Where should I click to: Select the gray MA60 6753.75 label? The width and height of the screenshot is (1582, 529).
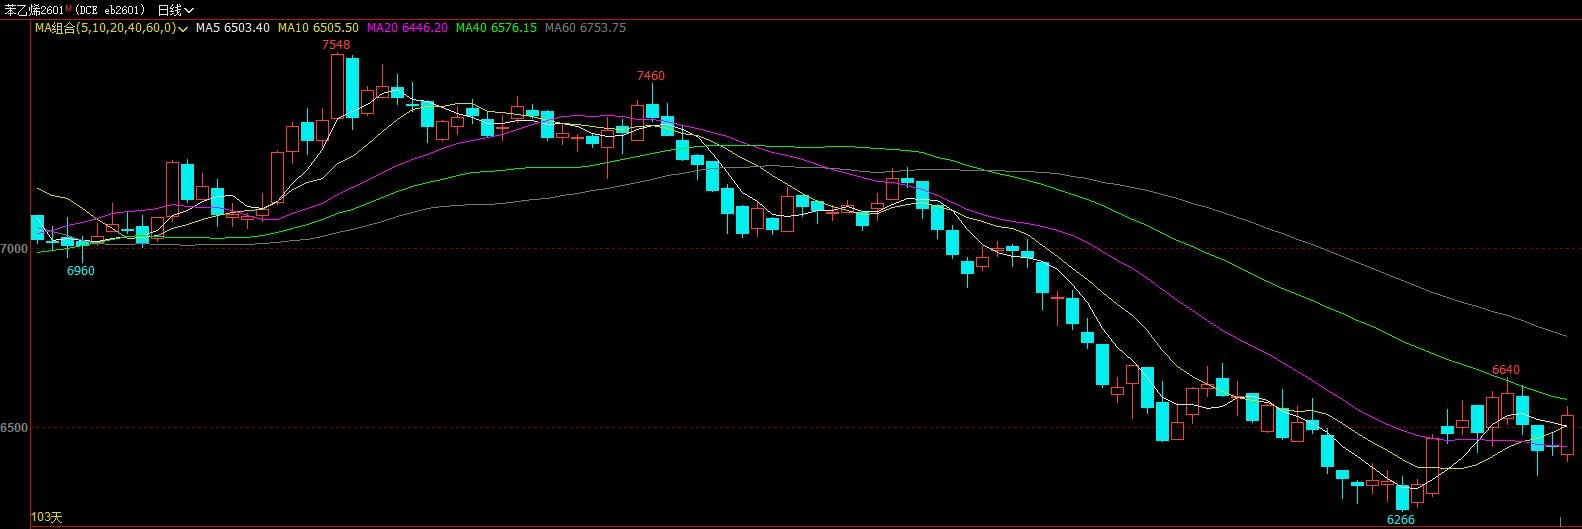pyautogui.click(x=585, y=28)
